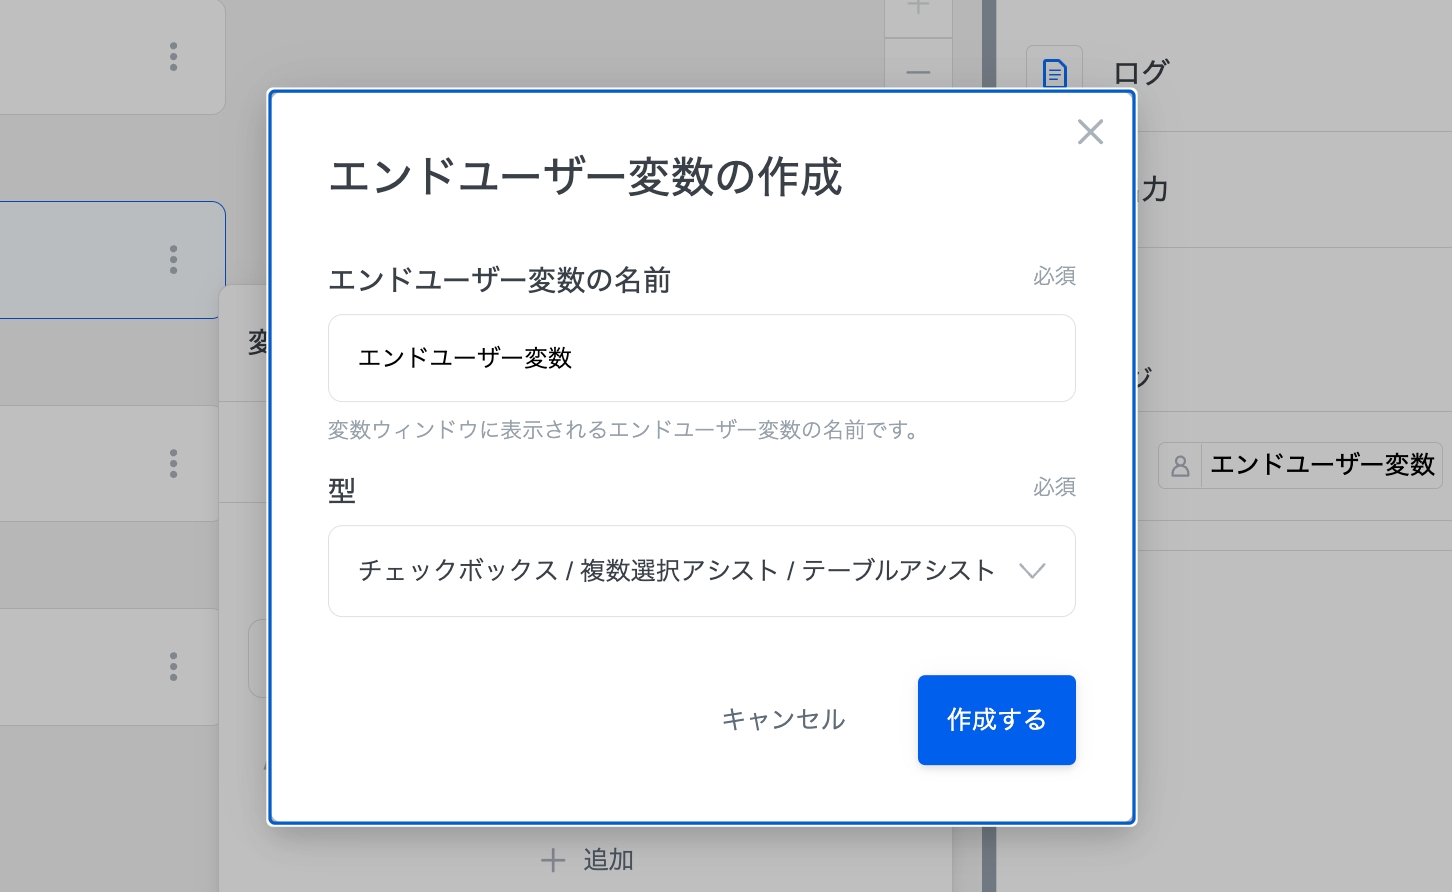The height and width of the screenshot is (892, 1452).
Task: Click the minus zoom-out button
Action: coord(918,73)
